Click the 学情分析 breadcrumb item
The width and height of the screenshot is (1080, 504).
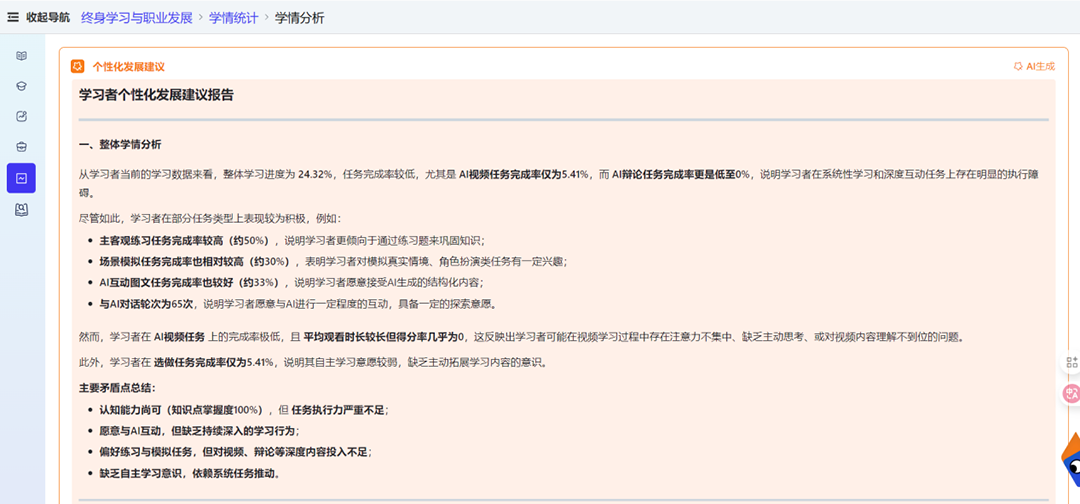(300, 18)
